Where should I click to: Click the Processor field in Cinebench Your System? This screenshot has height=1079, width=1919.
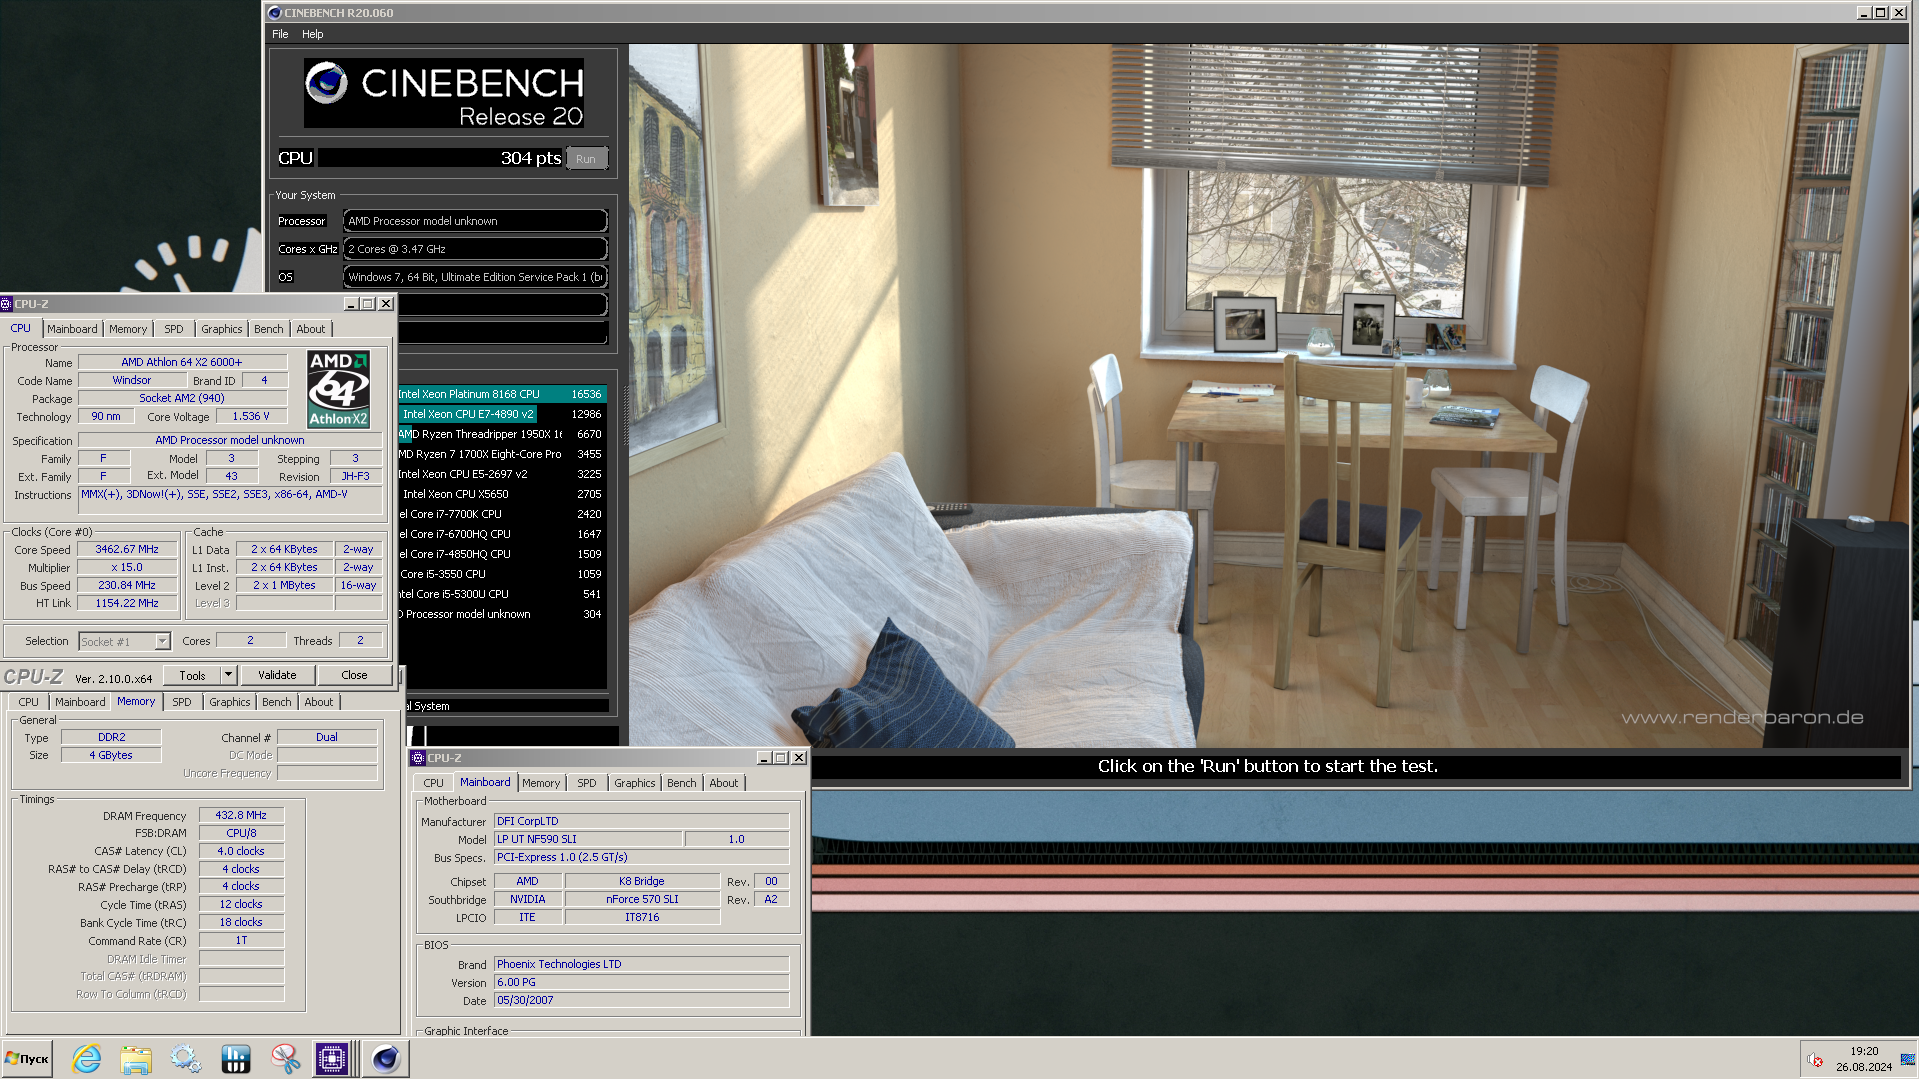pos(476,221)
